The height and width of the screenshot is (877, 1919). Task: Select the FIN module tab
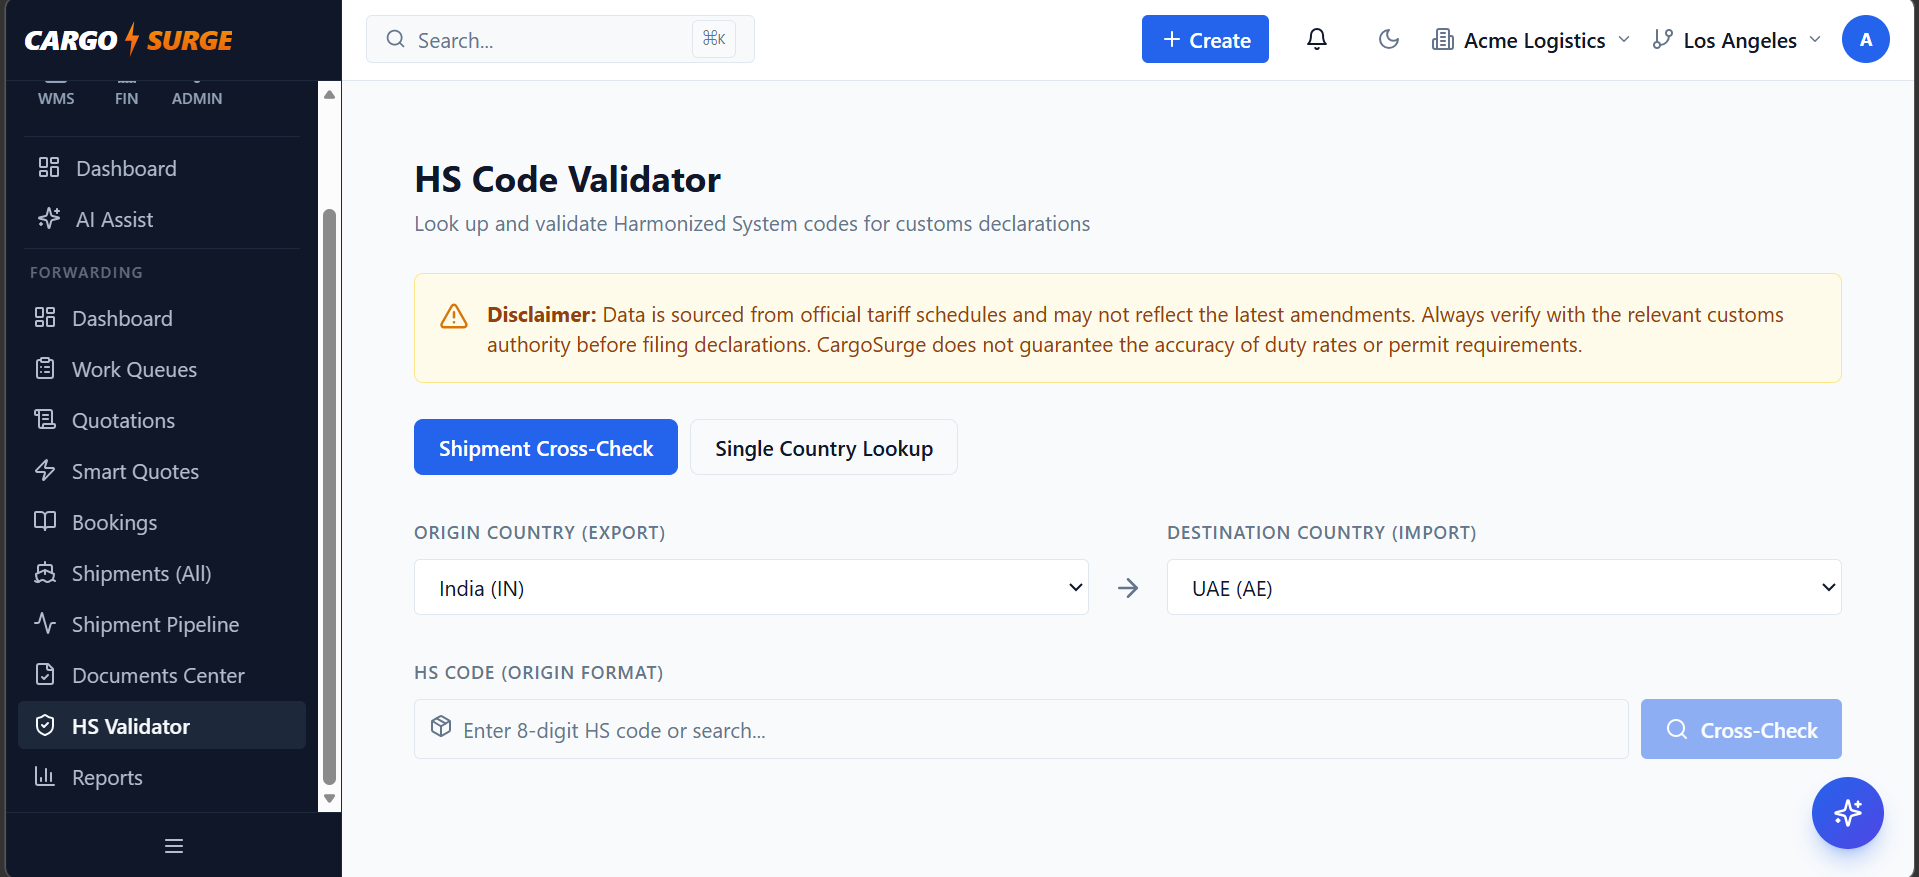tap(126, 97)
